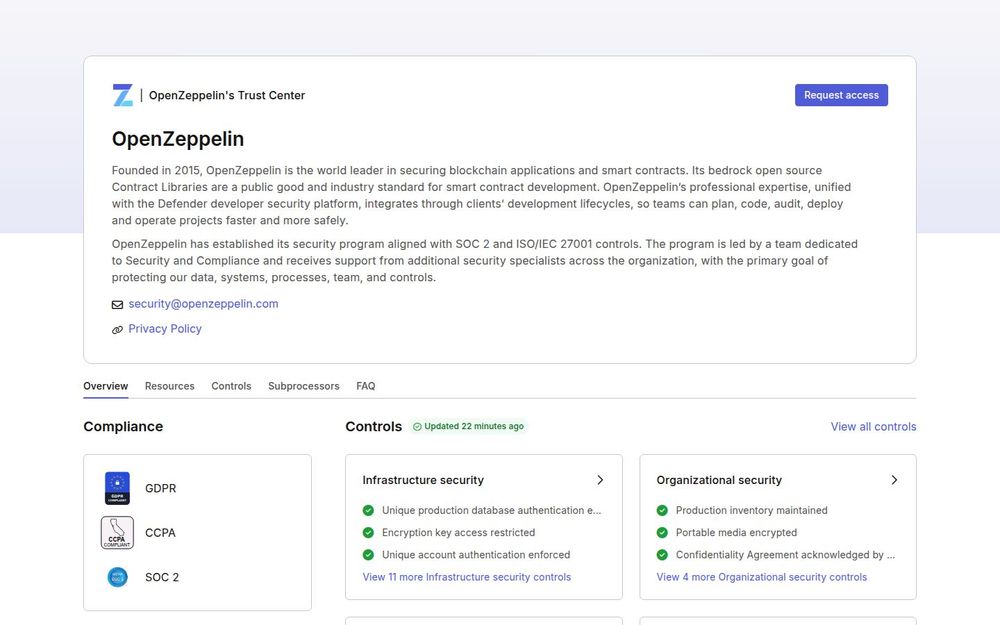Image resolution: width=1000 pixels, height=625 pixels.
Task: Click green check for Confidentiality Agreement acknowledged
Action: (662, 555)
